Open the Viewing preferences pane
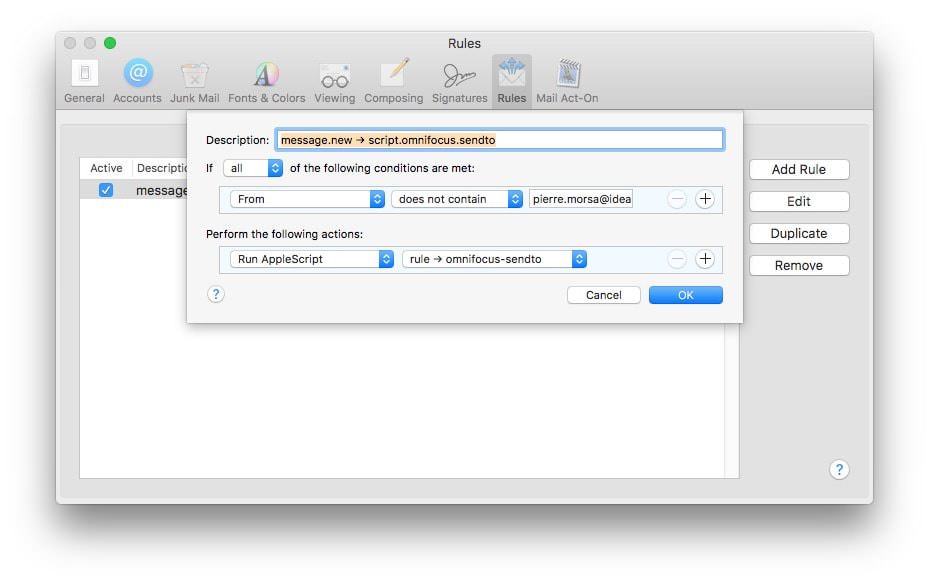 click(x=334, y=82)
